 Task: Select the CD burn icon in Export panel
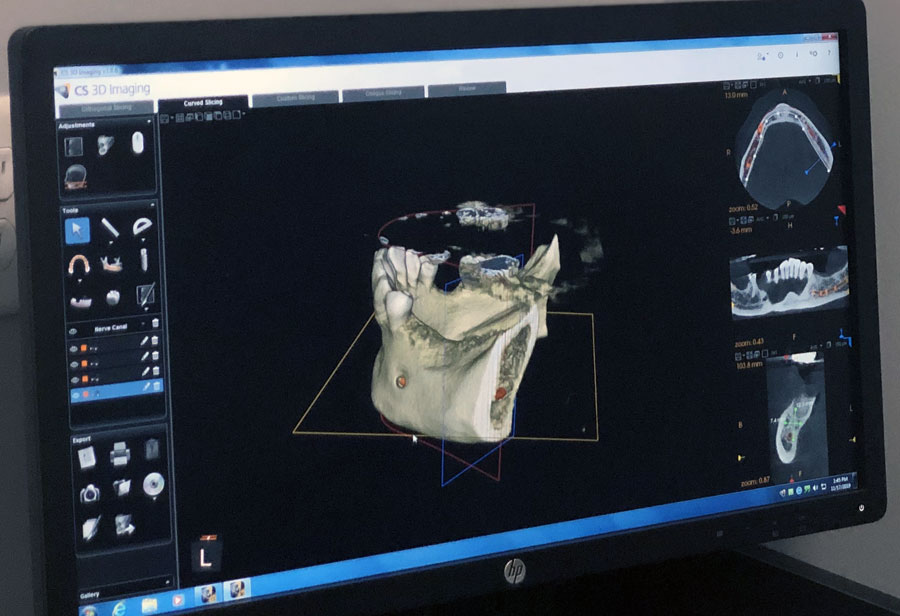153,485
